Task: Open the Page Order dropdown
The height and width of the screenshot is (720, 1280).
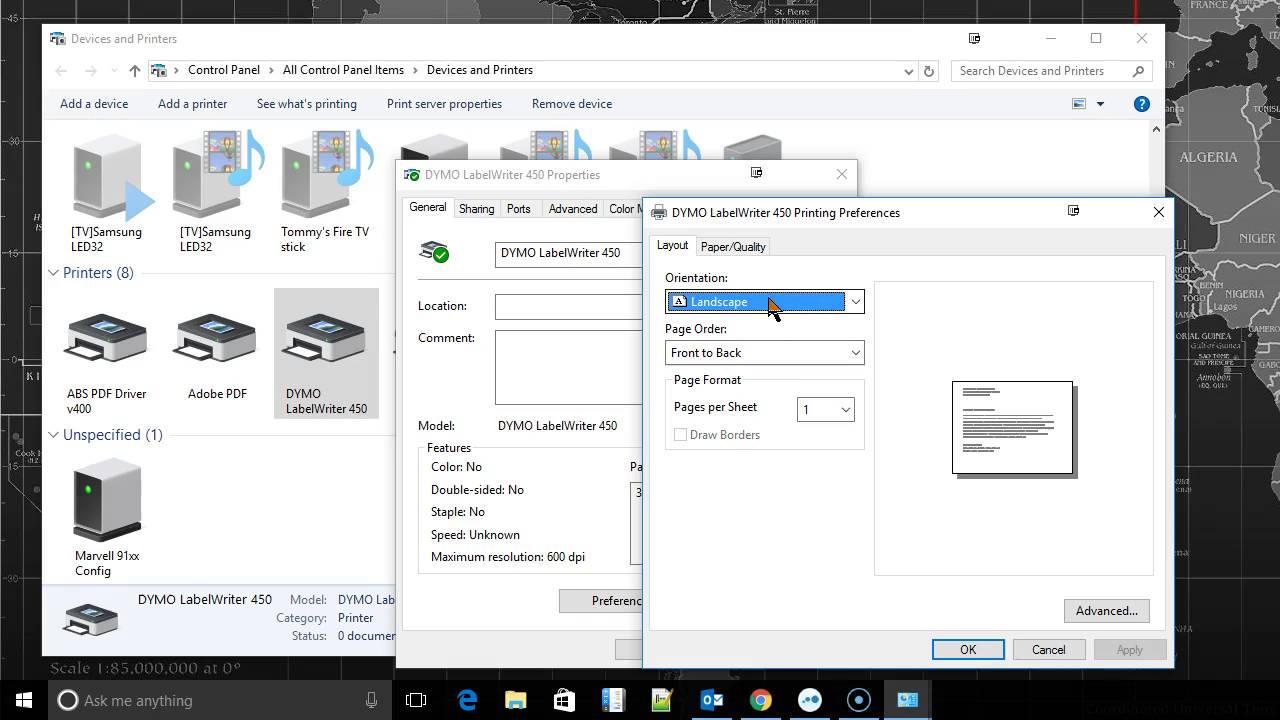Action: pos(765,353)
